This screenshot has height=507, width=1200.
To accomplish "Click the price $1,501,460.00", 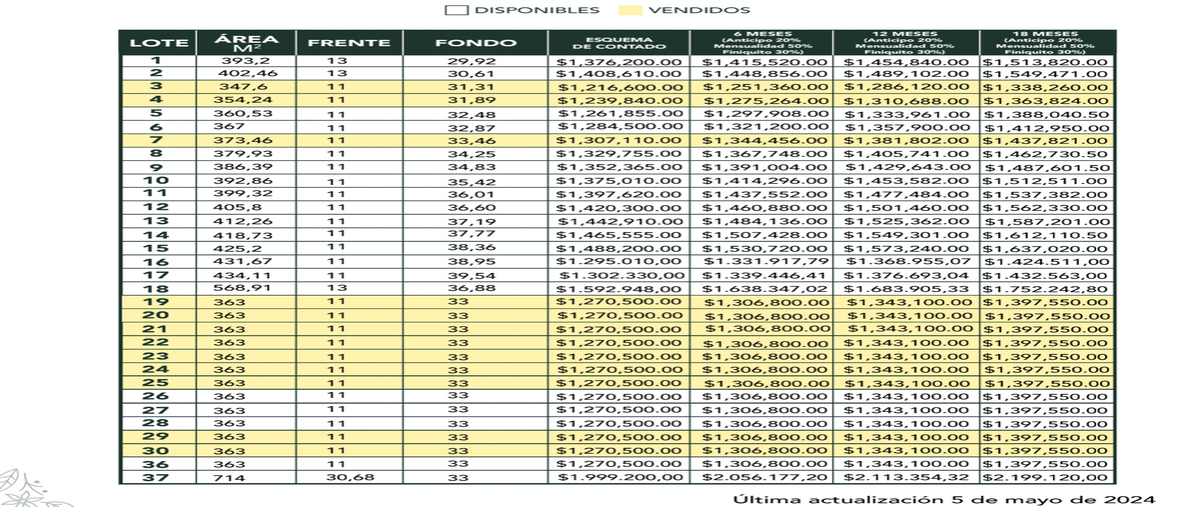I will click(x=907, y=207).
